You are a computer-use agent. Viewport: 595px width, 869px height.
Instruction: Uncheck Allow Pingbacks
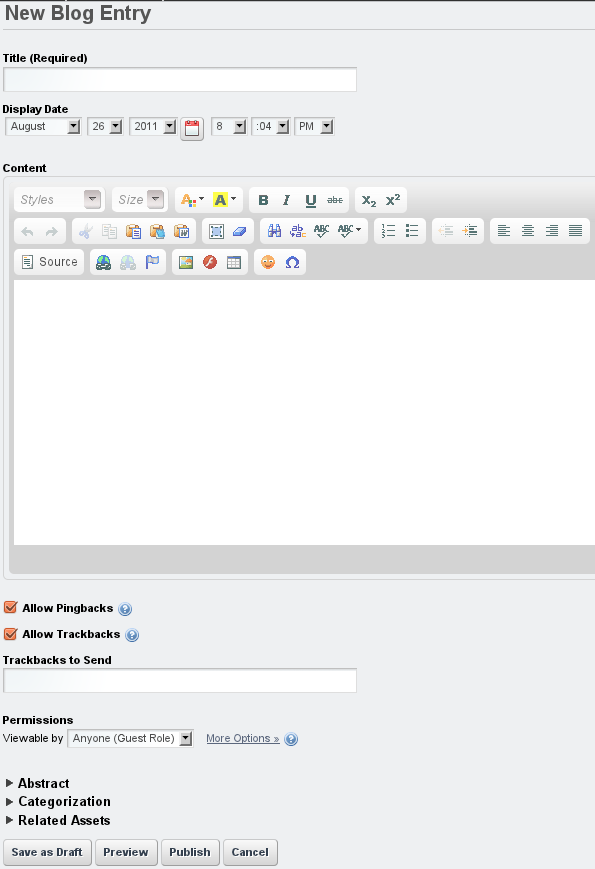[x=11, y=607]
